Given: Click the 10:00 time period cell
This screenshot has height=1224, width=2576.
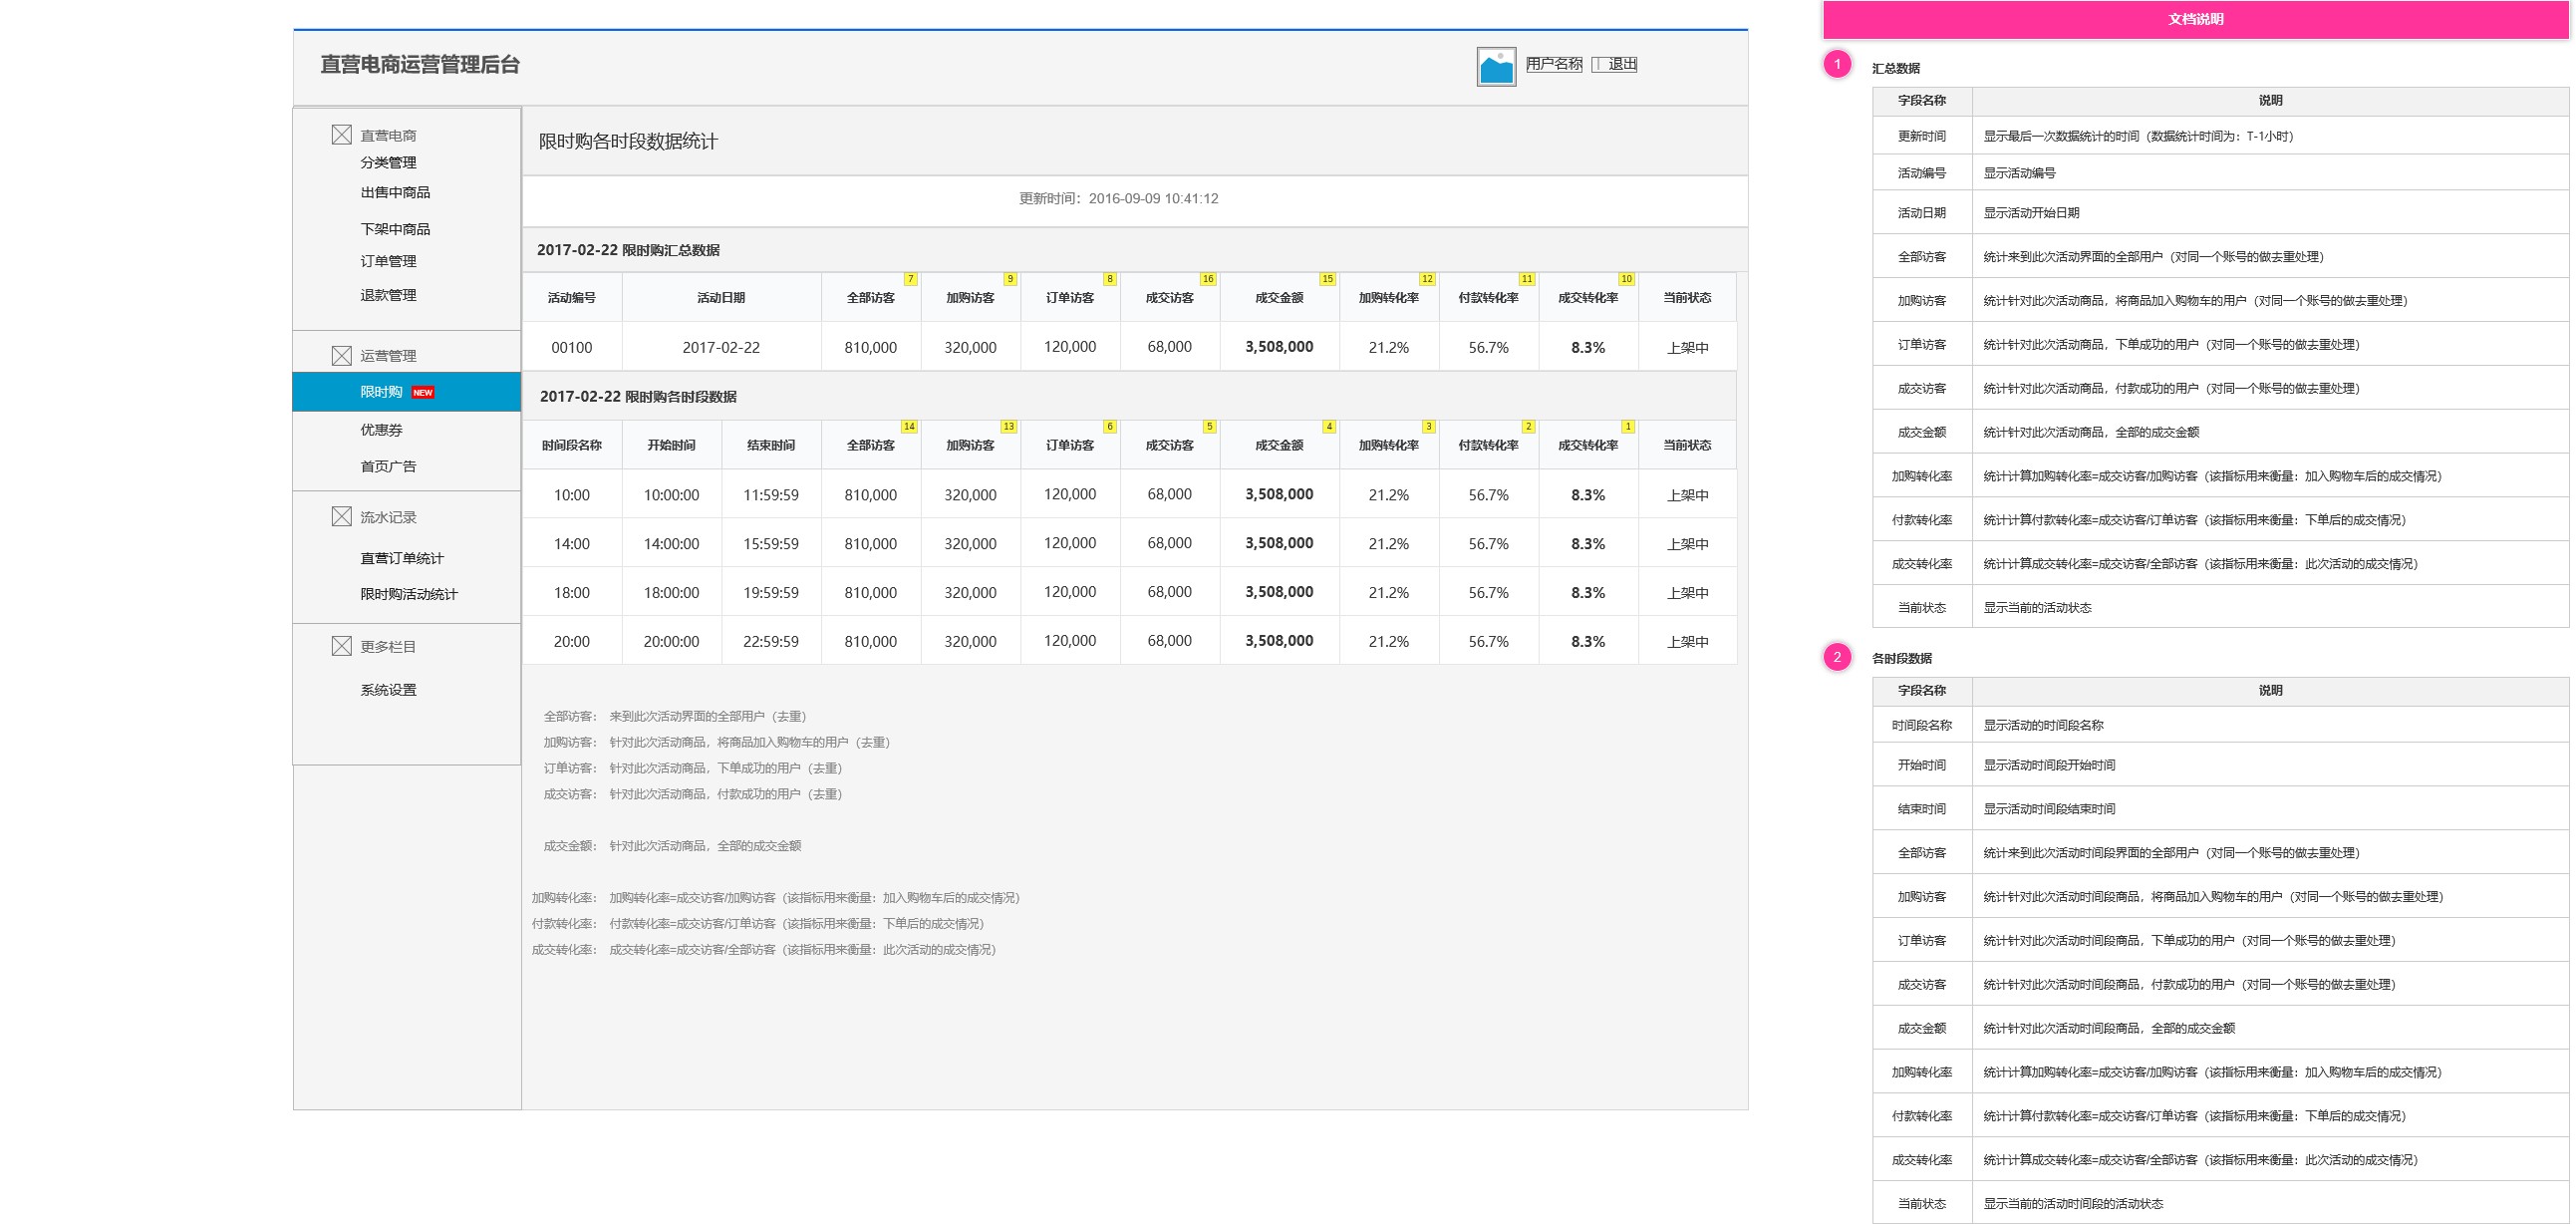Looking at the screenshot, I should pos(572,495).
